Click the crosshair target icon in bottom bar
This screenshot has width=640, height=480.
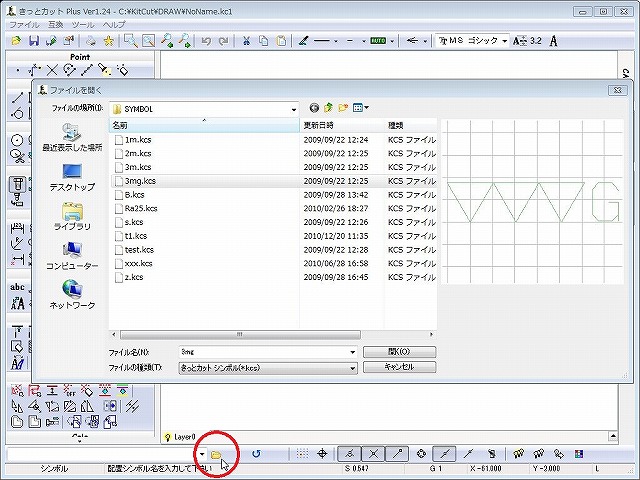coord(322,453)
